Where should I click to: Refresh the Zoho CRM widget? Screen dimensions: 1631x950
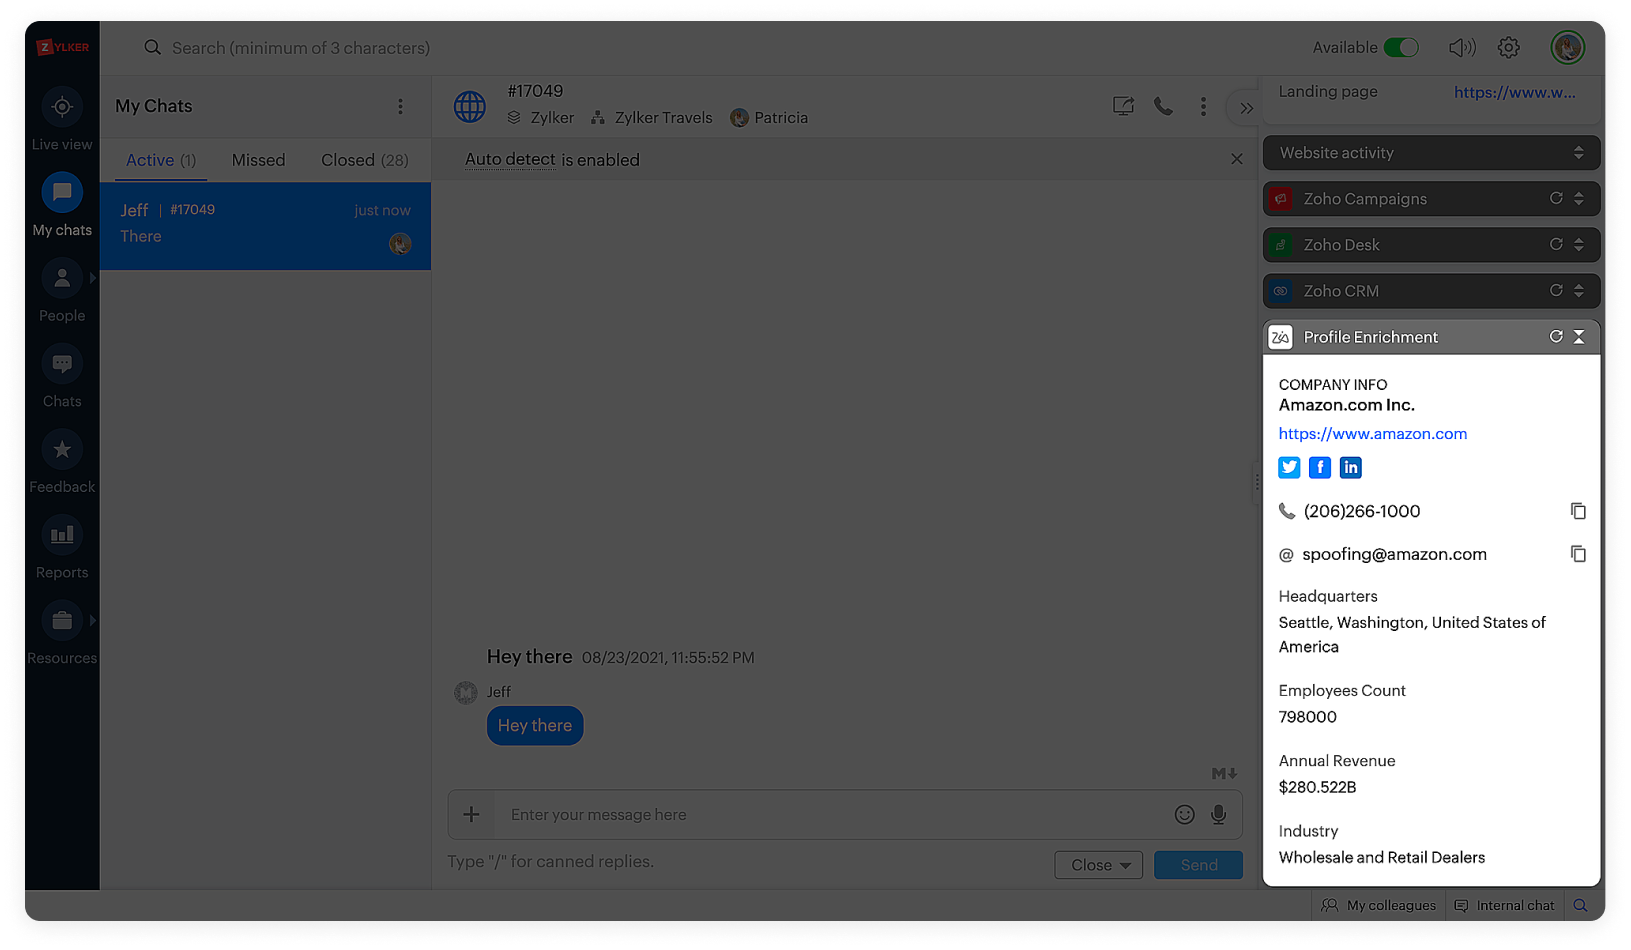pos(1556,291)
